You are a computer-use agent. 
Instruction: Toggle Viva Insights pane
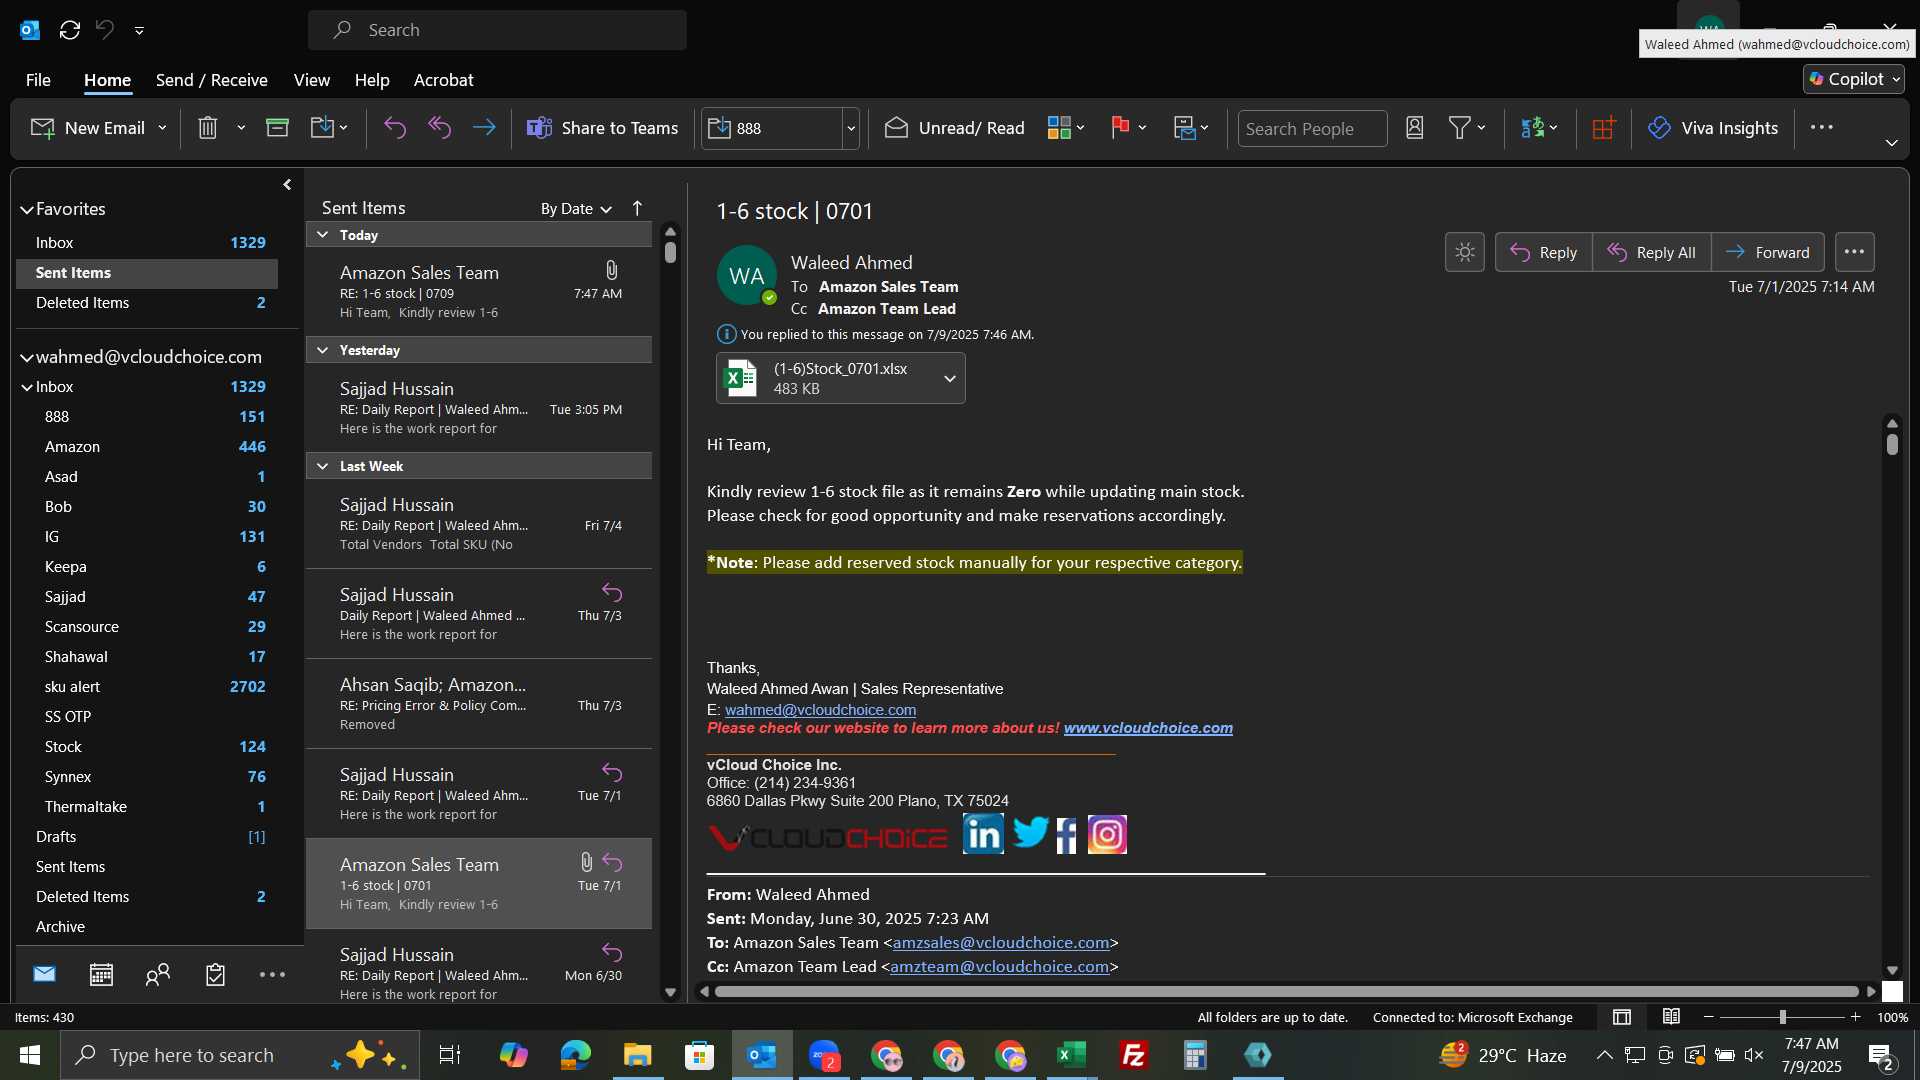click(x=1713, y=128)
